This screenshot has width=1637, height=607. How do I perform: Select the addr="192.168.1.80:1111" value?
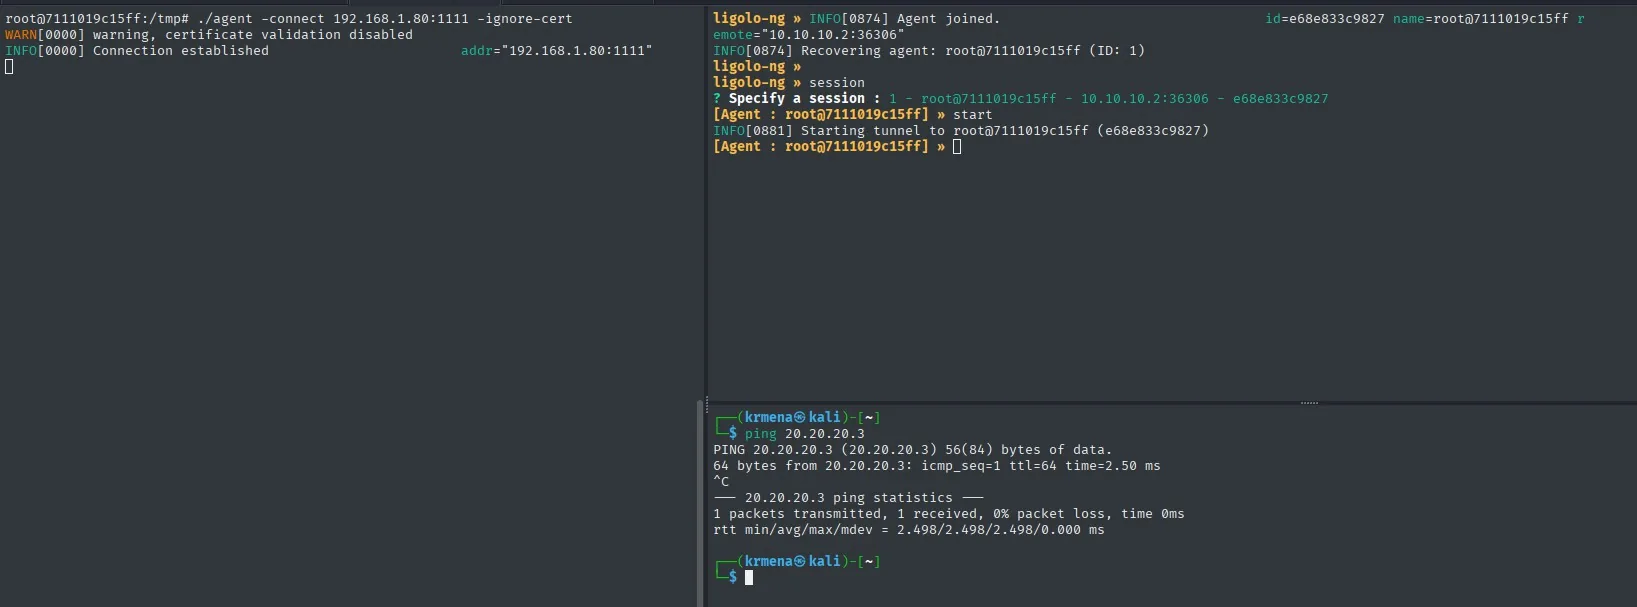(556, 51)
